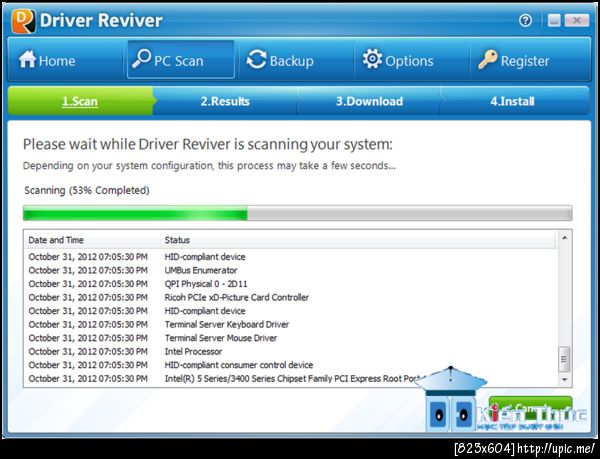Select the Intel(R) 5 Series/3400 Chipset row
The image size is (600, 459).
pyautogui.click(x=291, y=378)
